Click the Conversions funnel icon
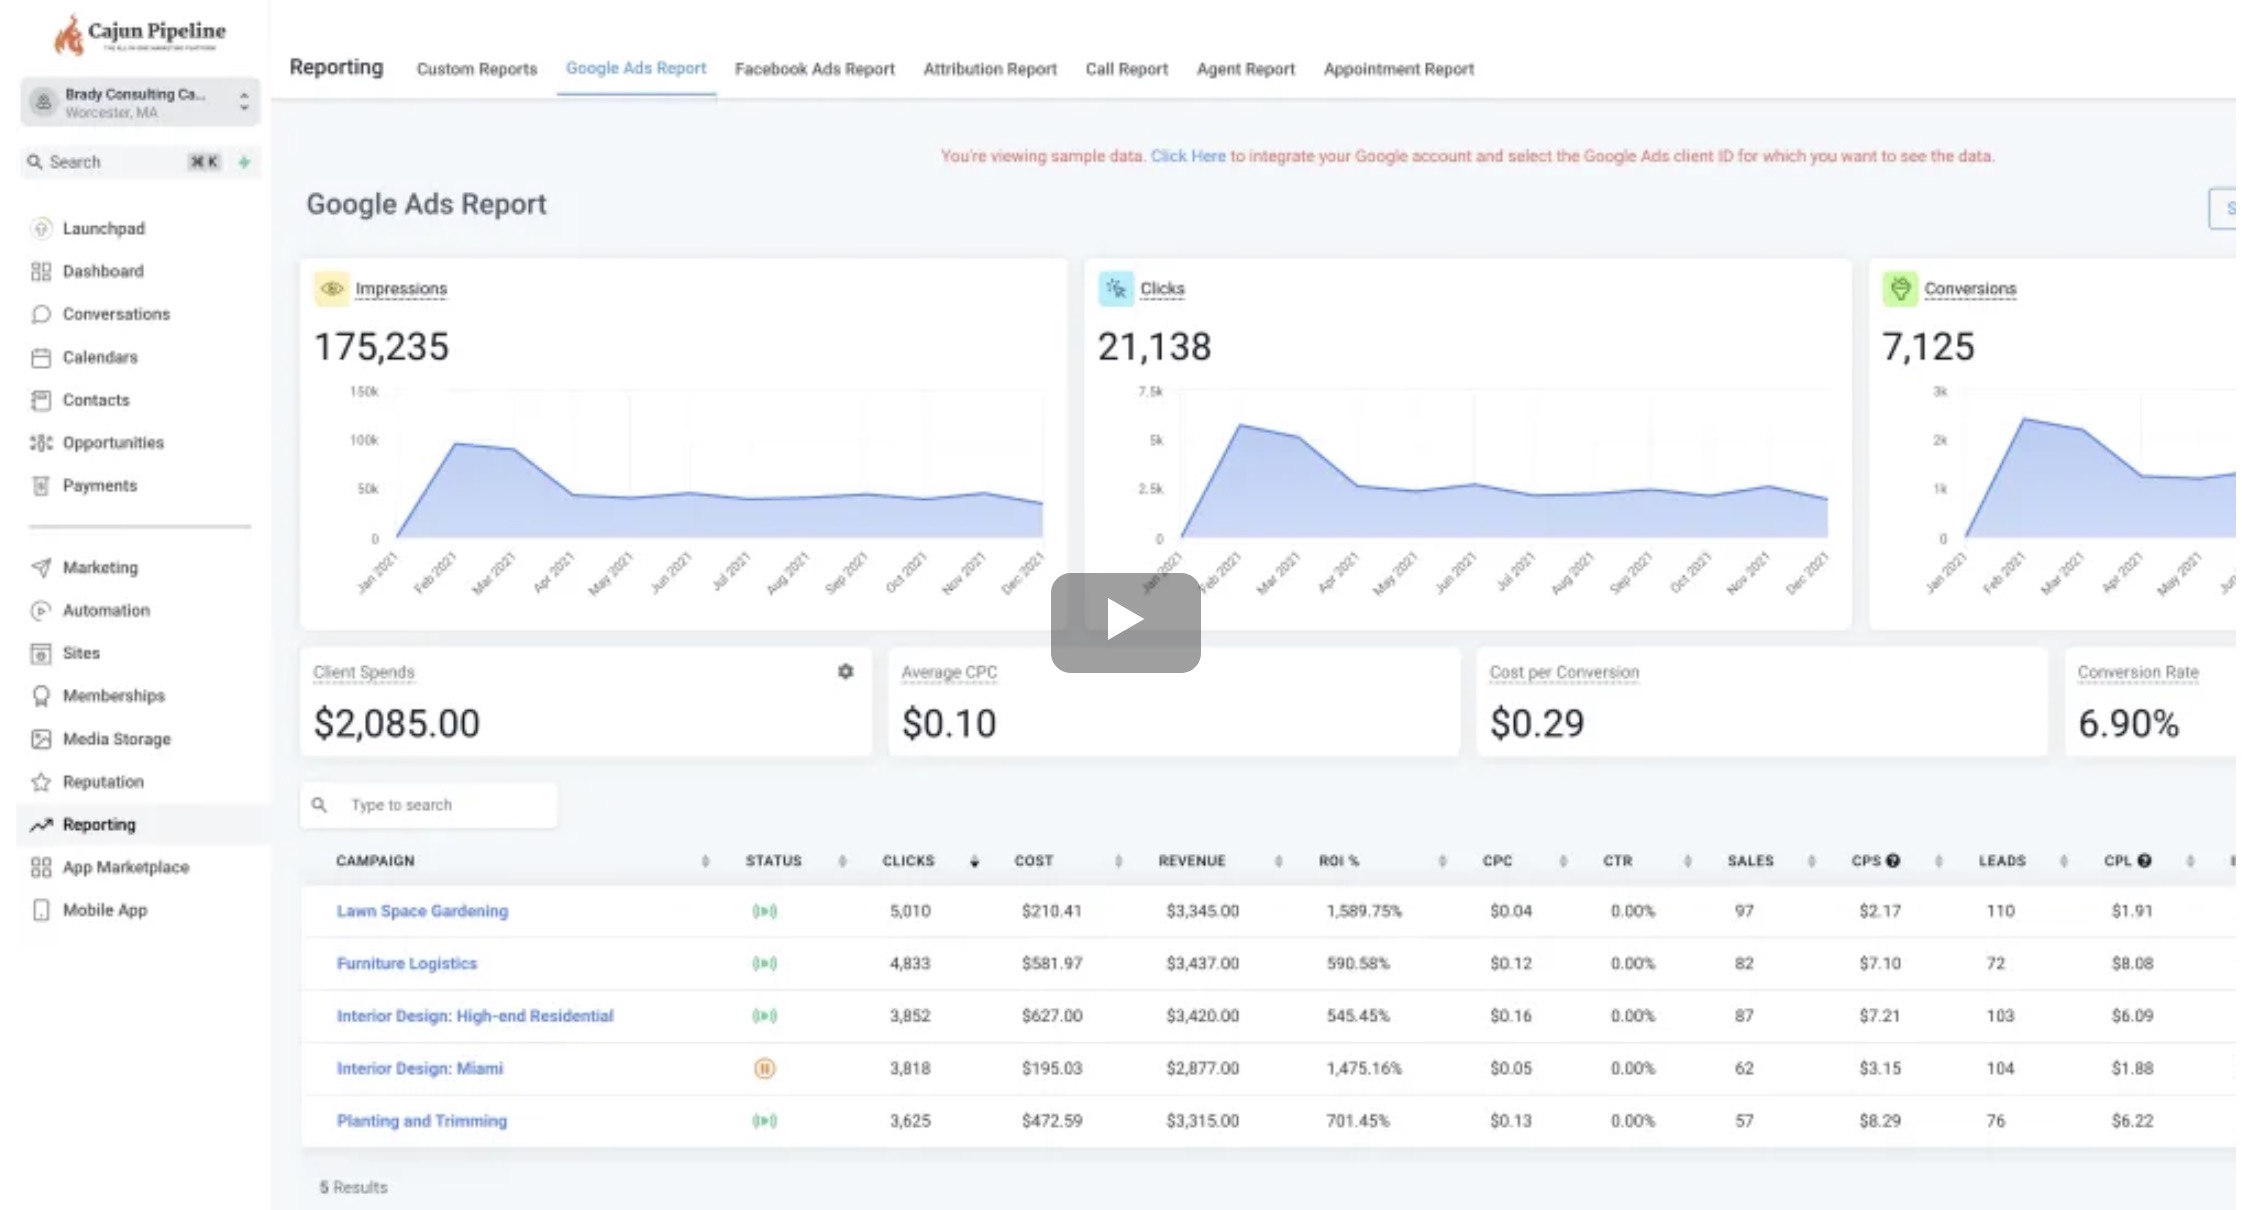 (x=1900, y=289)
